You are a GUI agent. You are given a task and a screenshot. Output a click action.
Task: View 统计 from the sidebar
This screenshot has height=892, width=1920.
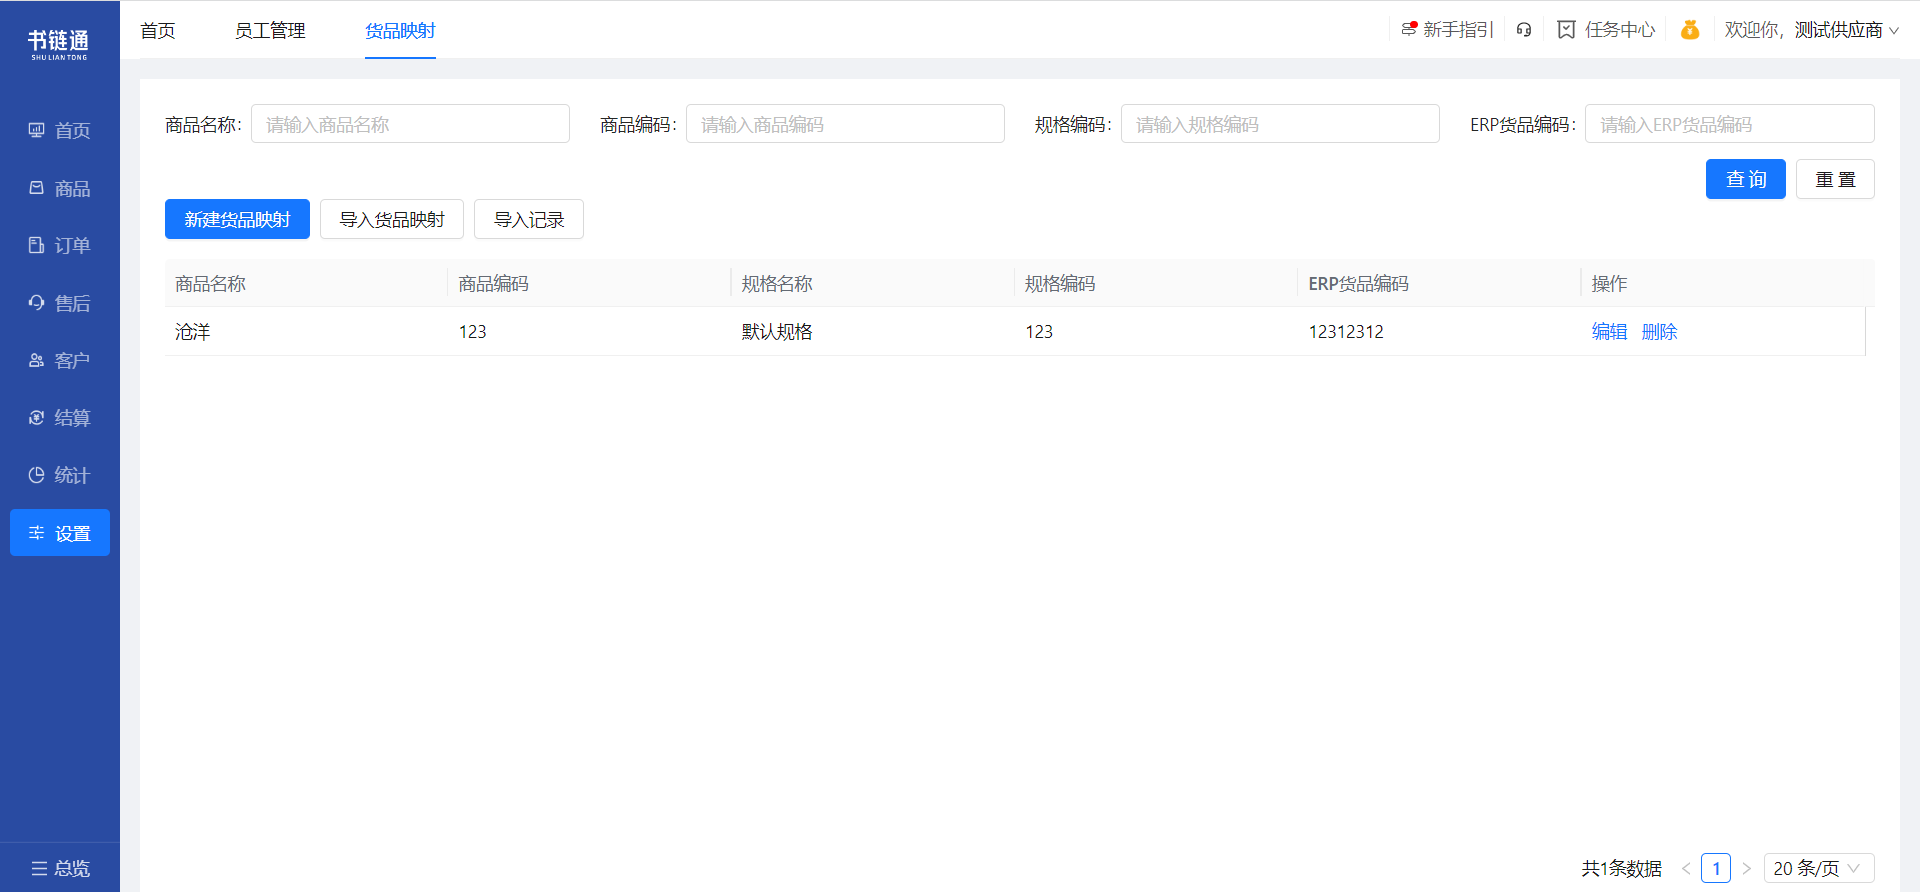pyautogui.click(x=60, y=475)
